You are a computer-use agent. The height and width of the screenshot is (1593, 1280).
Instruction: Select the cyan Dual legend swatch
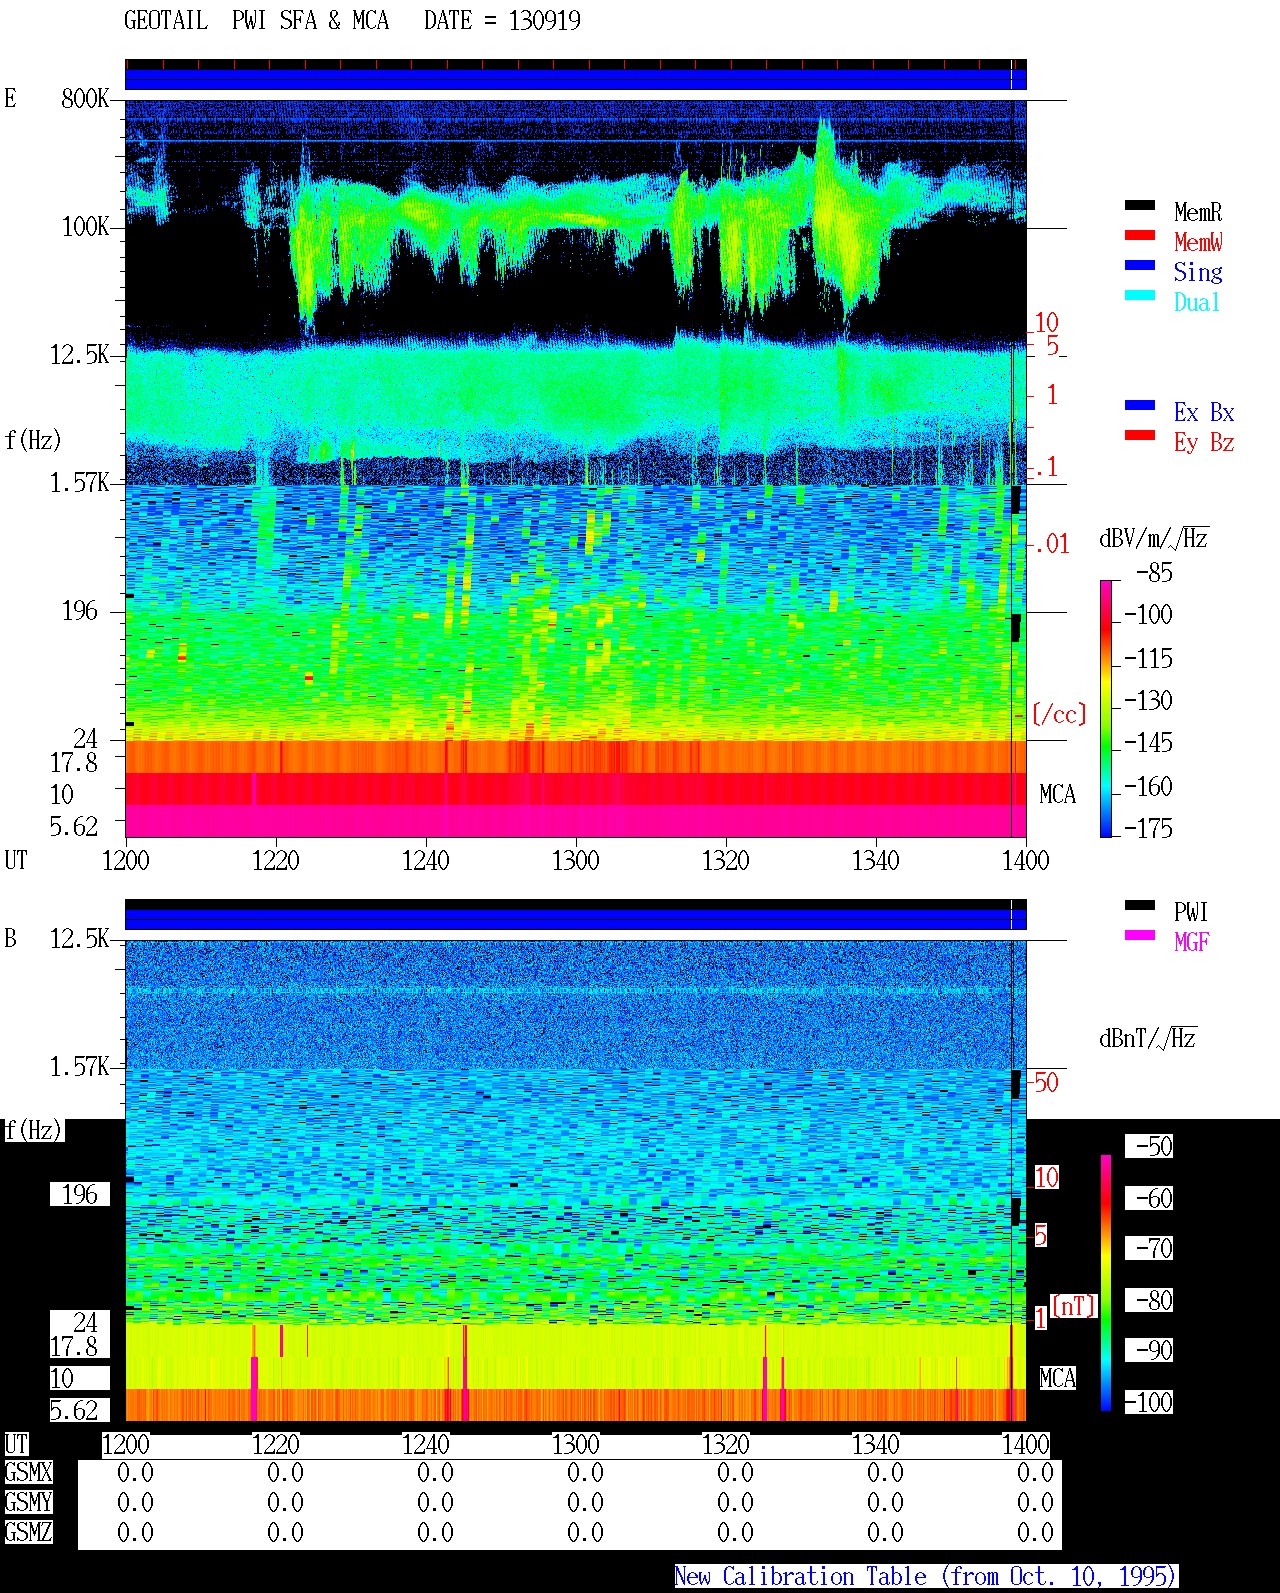tap(1140, 295)
